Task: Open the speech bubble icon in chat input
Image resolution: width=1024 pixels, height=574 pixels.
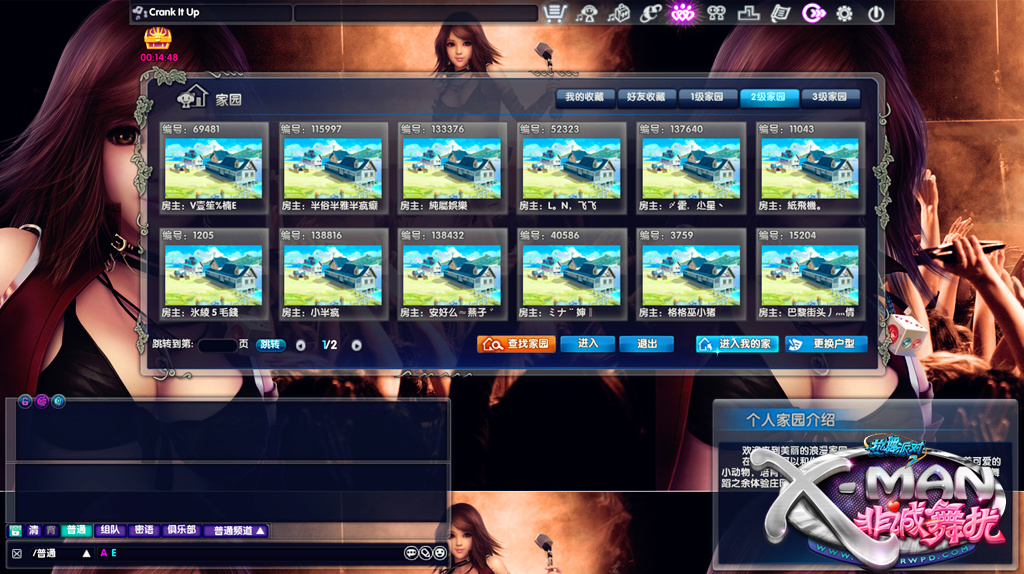Action: tap(411, 553)
